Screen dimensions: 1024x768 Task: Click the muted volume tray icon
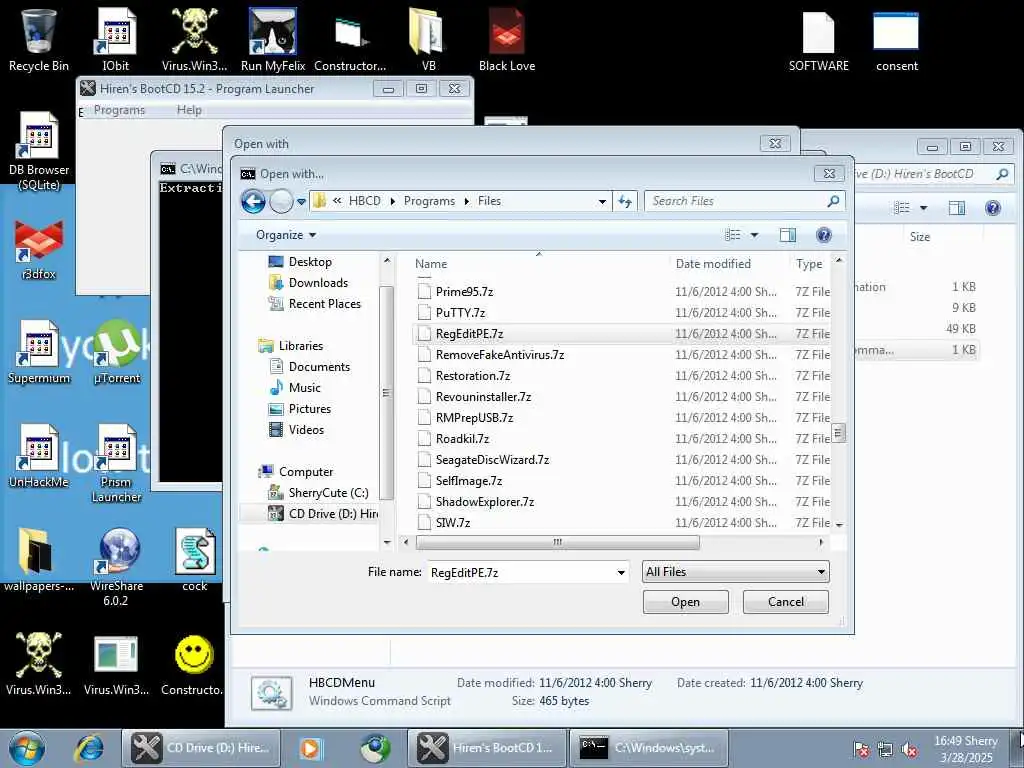click(908, 750)
